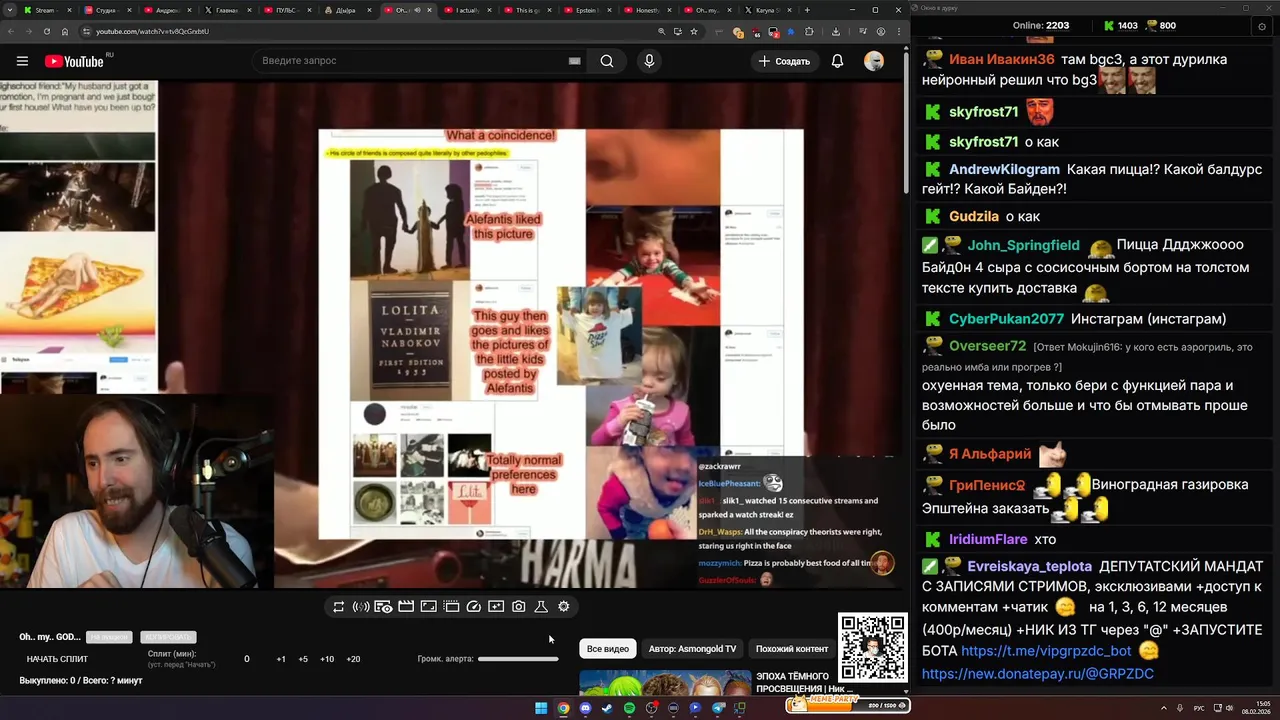Click the aspect-ratio frame icon in player toolbar
1280x720 pixels.
tap(428, 607)
